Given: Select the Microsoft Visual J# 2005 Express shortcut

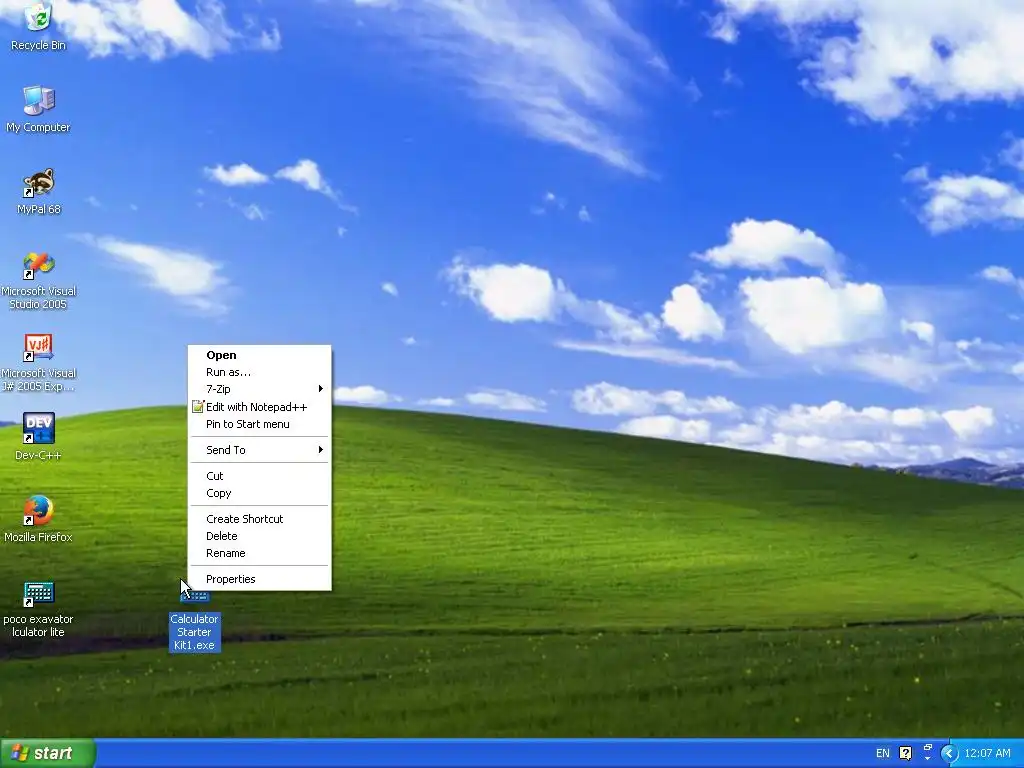Looking at the screenshot, I should click(x=39, y=362).
